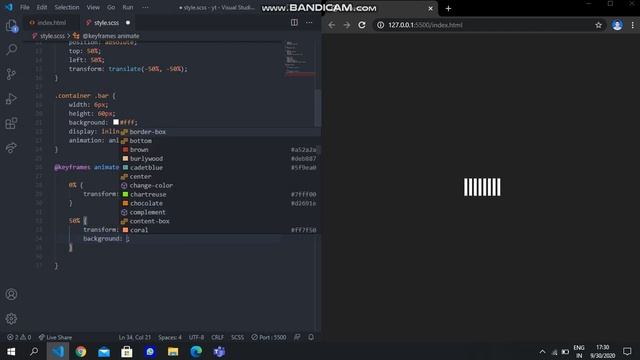This screenshot has width=640, height=360.
Task: Open the Selection menu
Action: pos(67,7)
